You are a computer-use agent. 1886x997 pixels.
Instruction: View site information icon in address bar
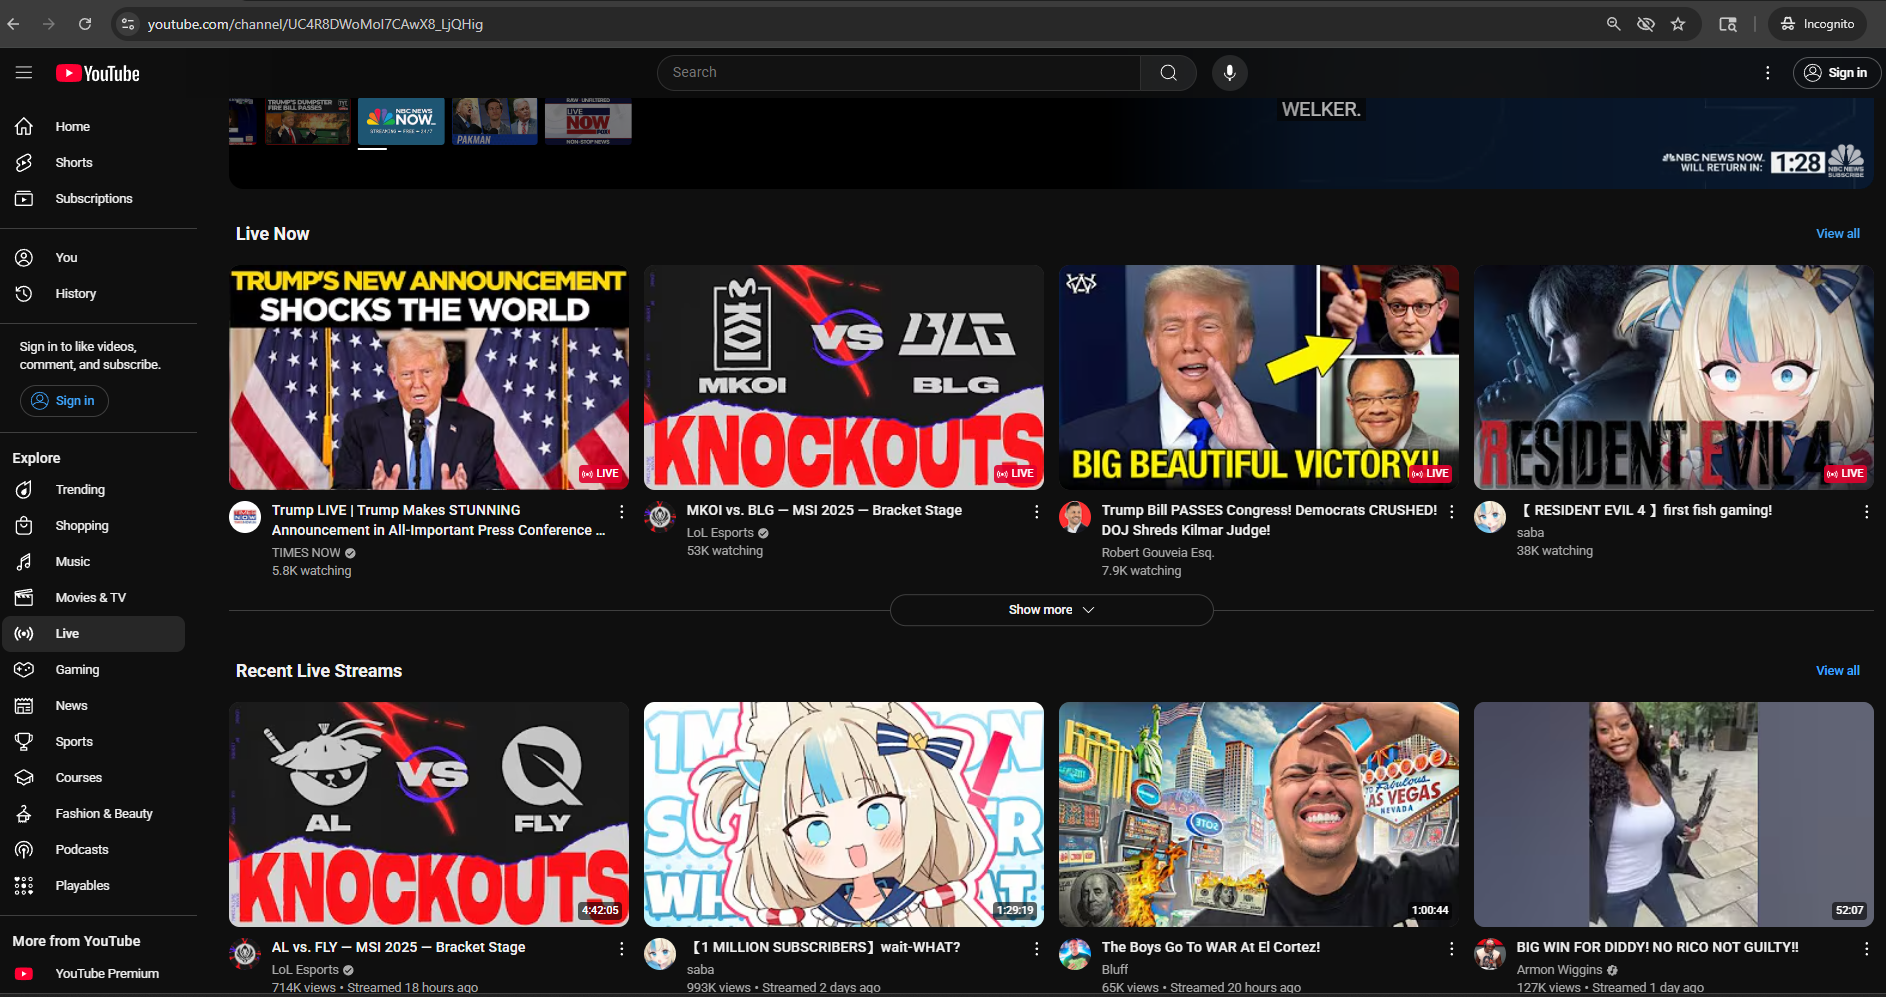click(x=127, y=24)
